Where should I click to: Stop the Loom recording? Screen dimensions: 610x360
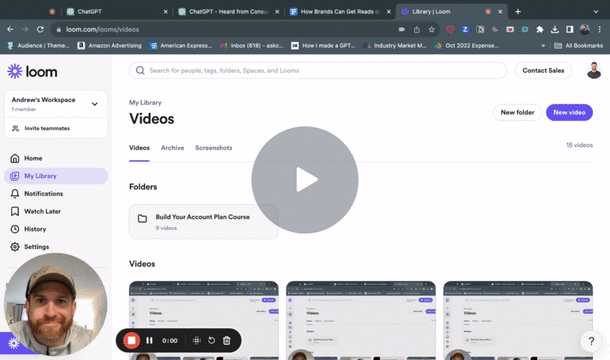point(131,341)
